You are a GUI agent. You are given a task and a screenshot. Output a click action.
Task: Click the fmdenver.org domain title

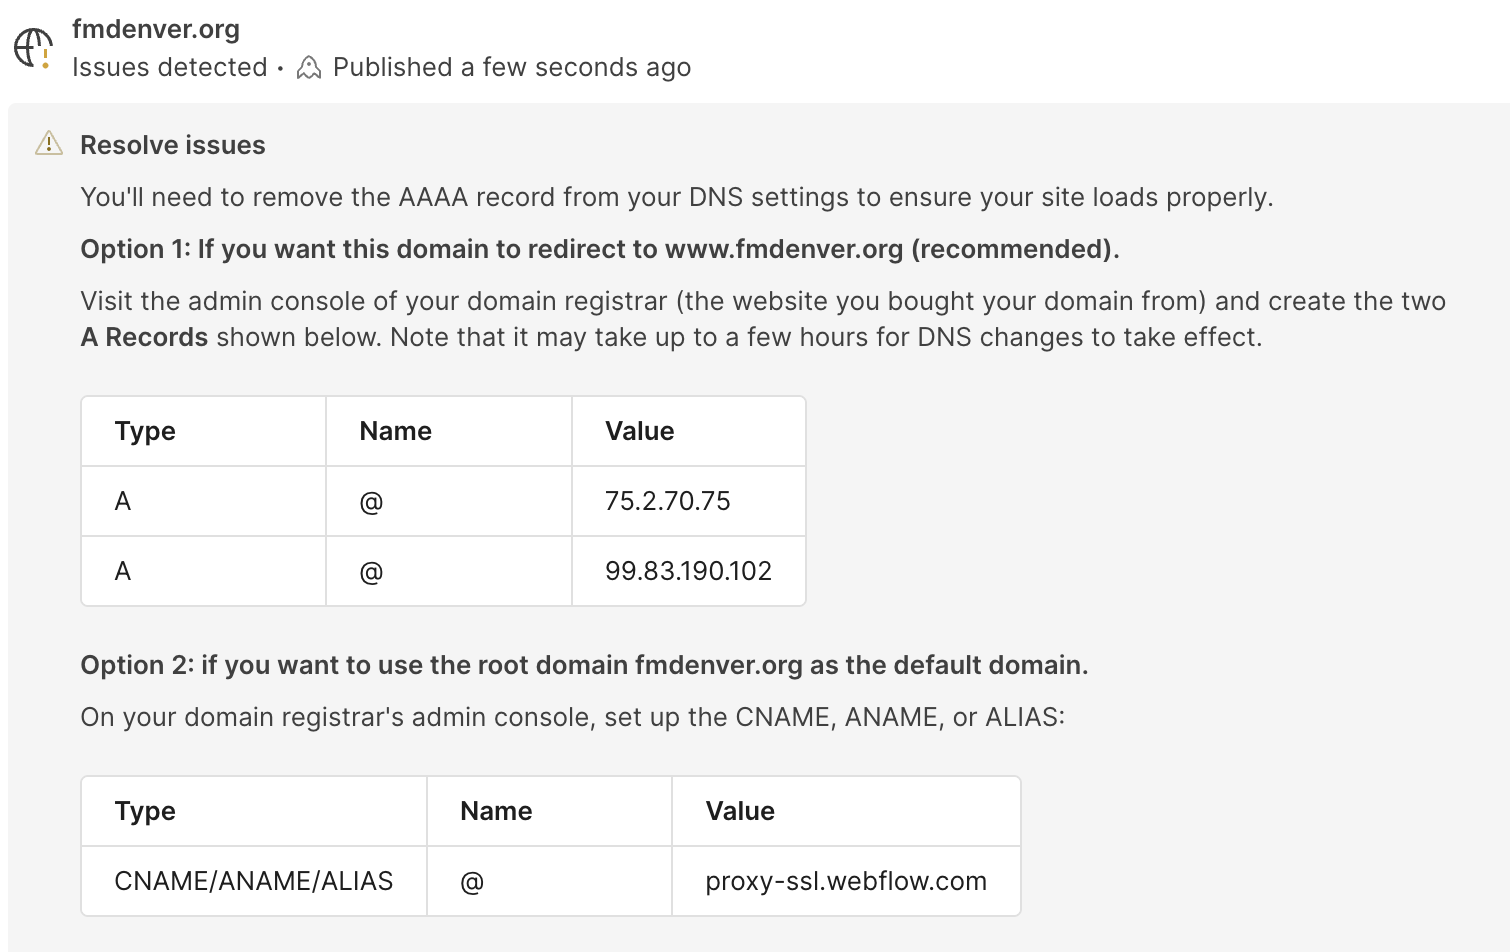[156, 29]
